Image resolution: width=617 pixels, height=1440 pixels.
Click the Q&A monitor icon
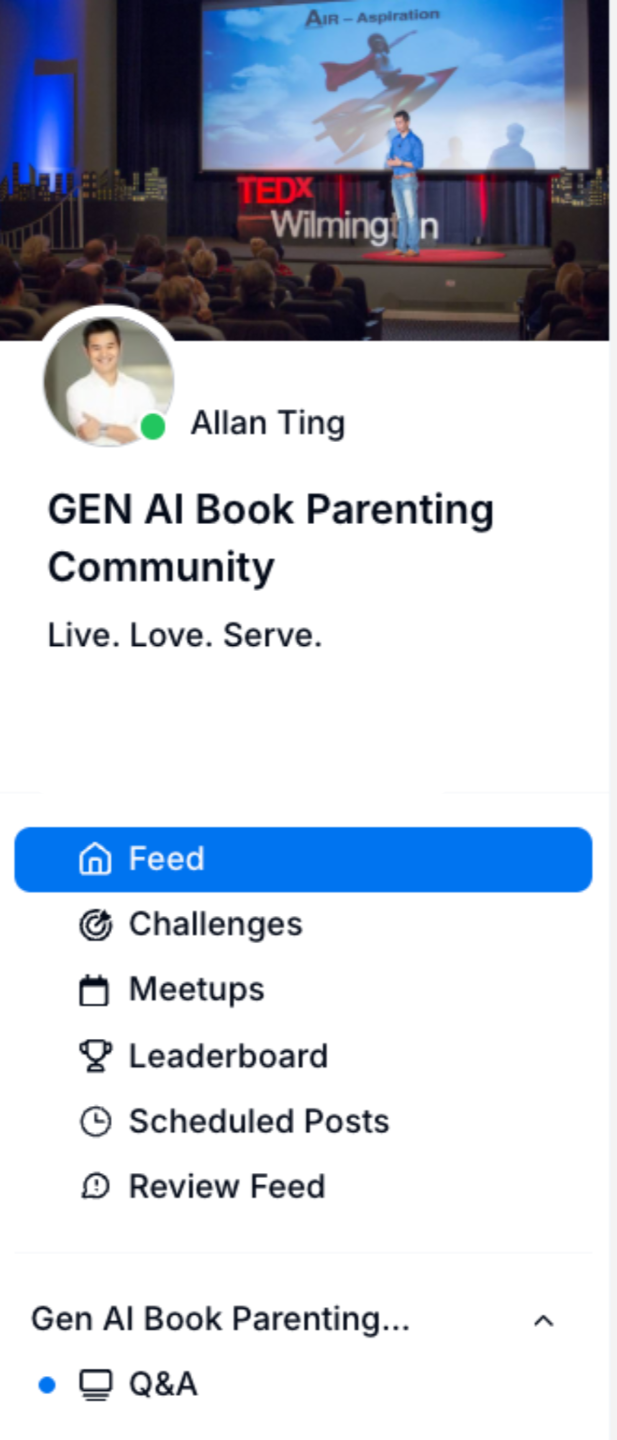click(95, 1385)
